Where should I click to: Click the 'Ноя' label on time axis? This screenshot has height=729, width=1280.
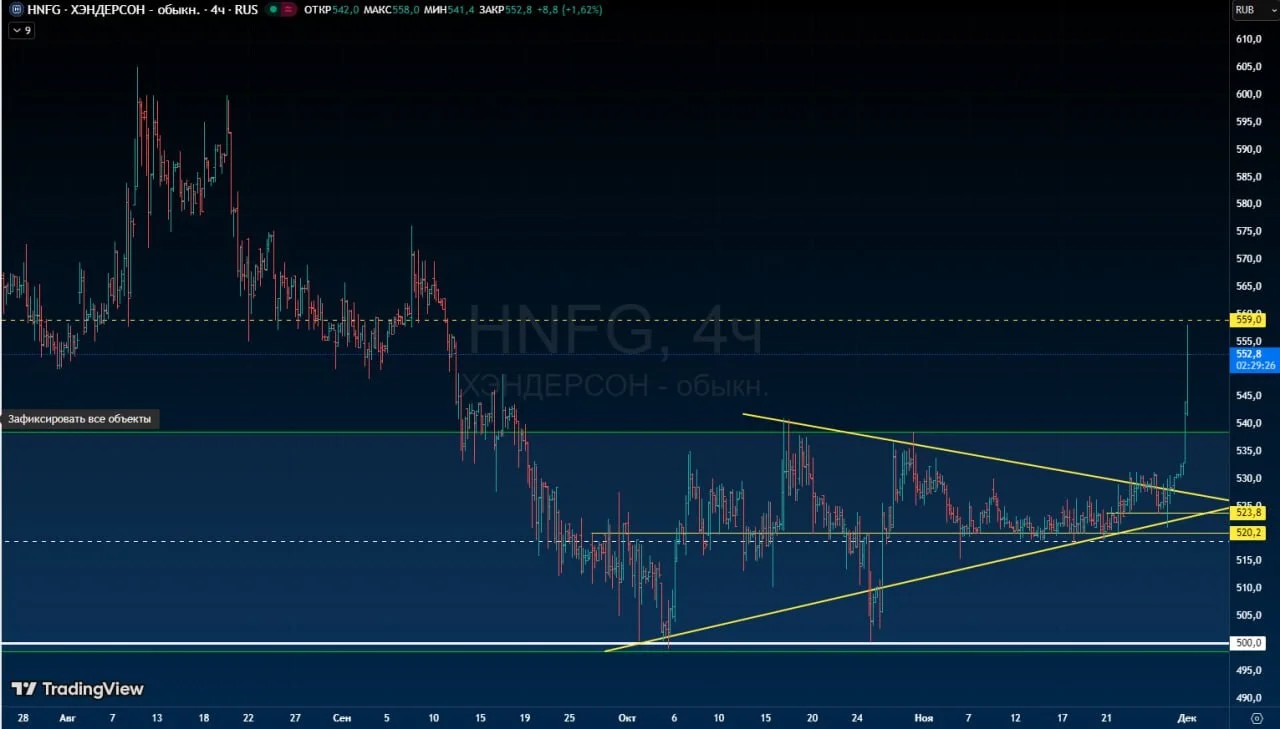[924, 718]
